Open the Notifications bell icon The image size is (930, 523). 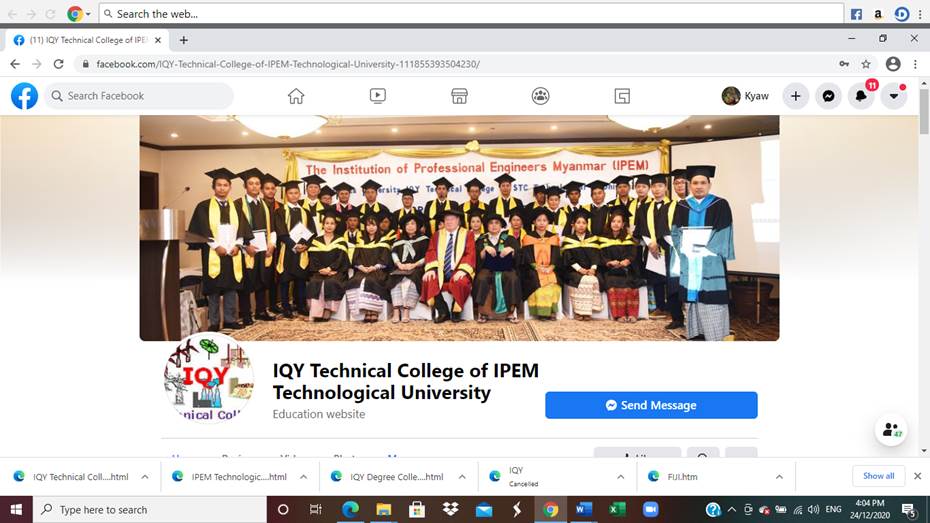[861, 96]
